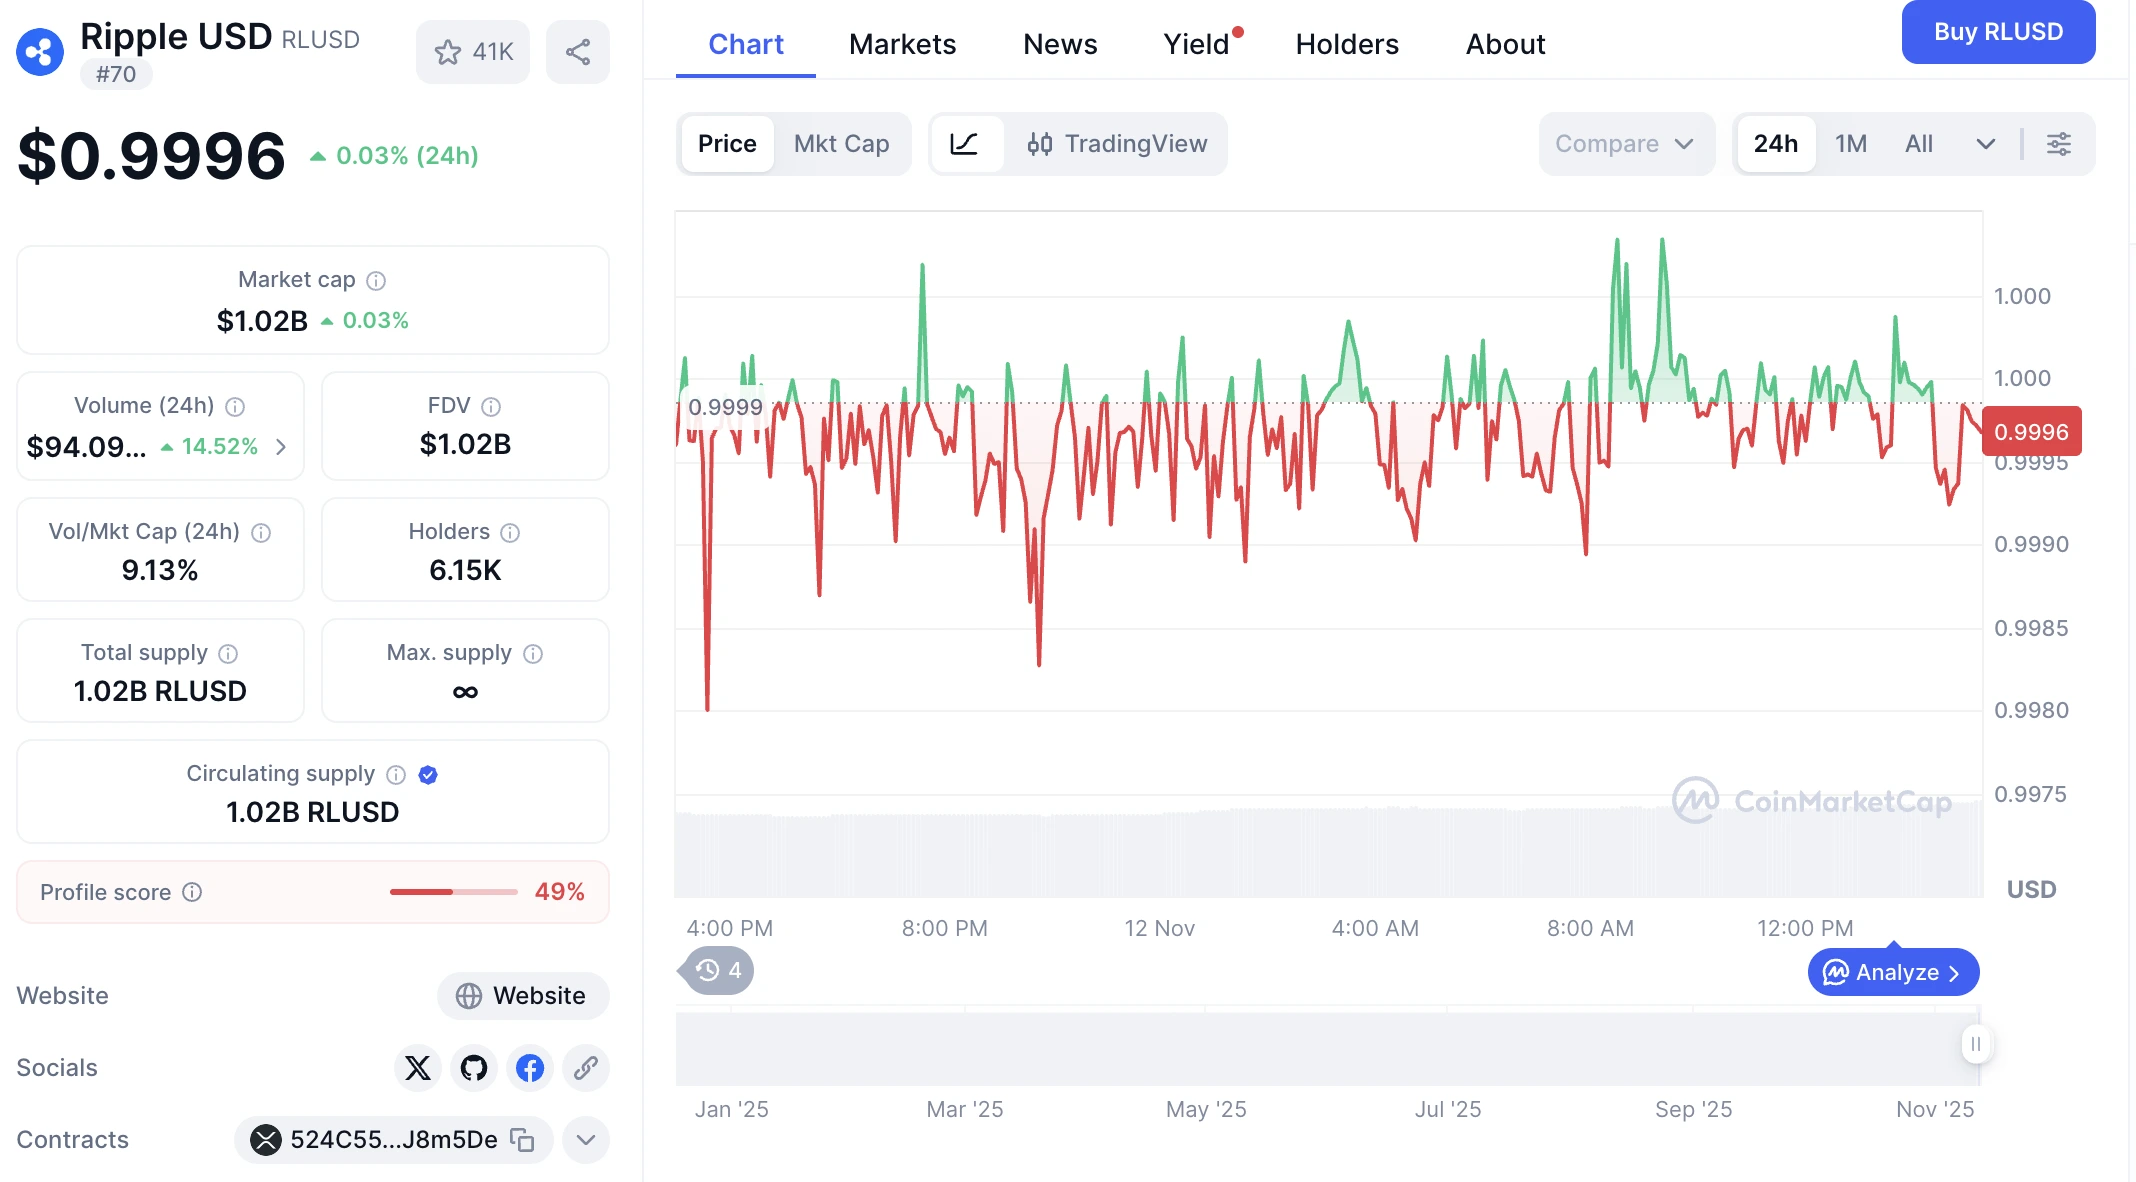Click the 9.13% Vol/Mkt Cap value
The image size is (2136, 1182).
[x=160, y=571]
